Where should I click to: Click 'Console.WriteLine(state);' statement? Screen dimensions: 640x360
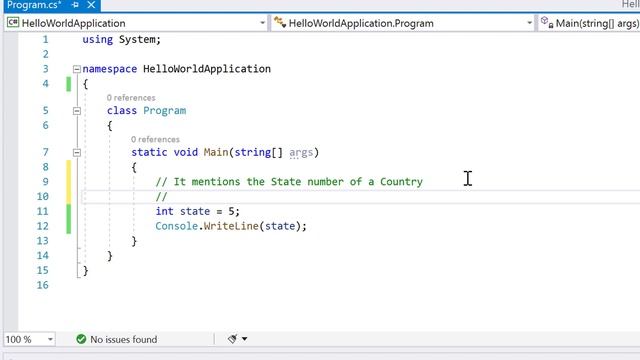point(231,226)
